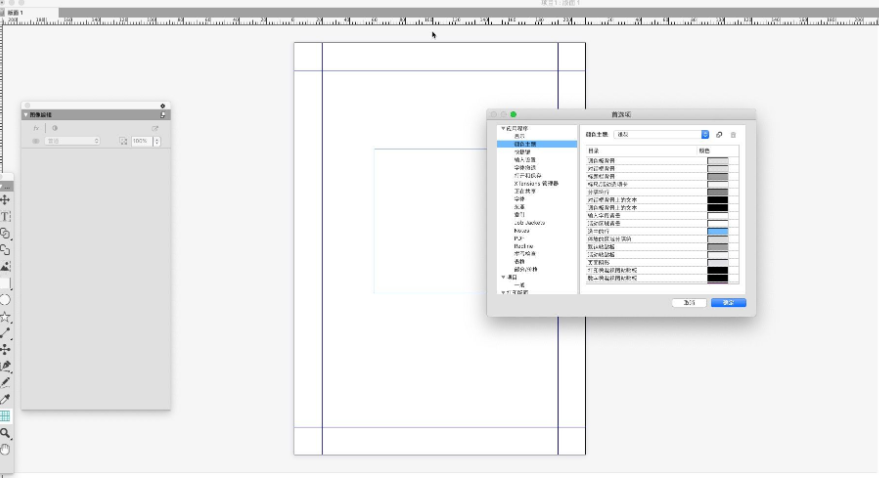Select the Text Unlinking tool
Screen dimensions: 879x478
point(6,249)
